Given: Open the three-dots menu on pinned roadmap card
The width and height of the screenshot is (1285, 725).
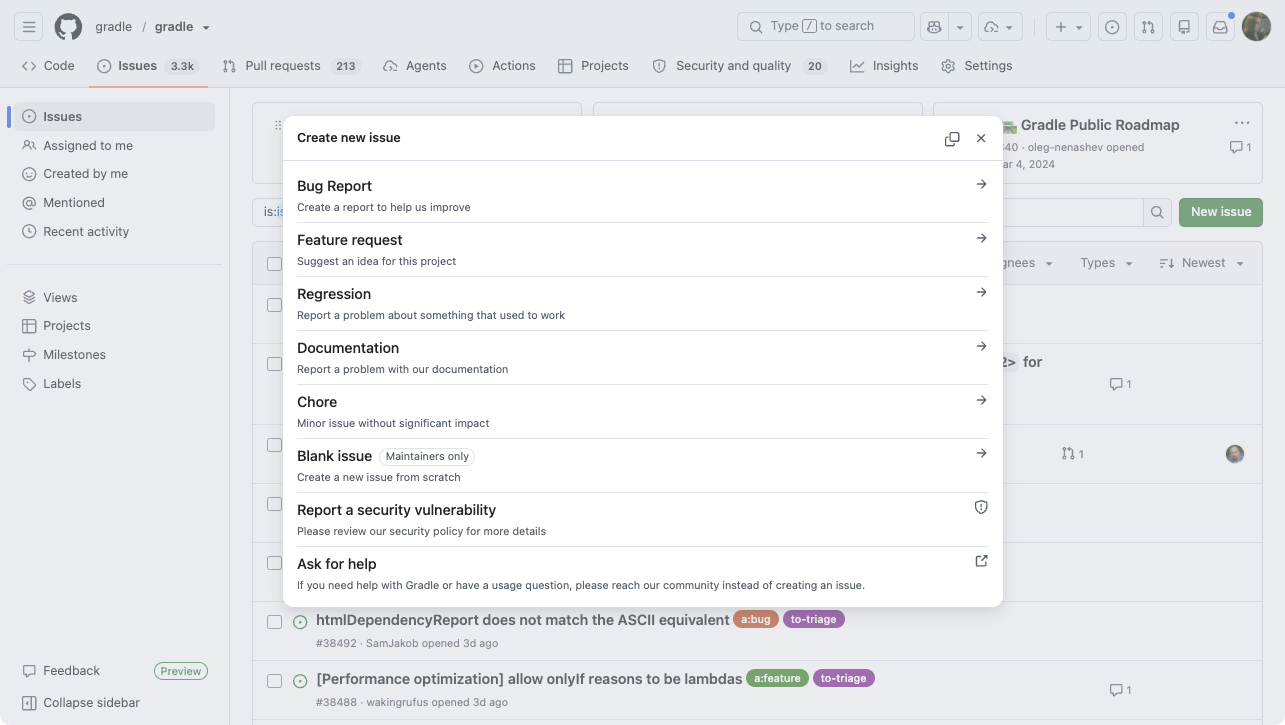Looking at the screenshot, I should pos(1242,123).
